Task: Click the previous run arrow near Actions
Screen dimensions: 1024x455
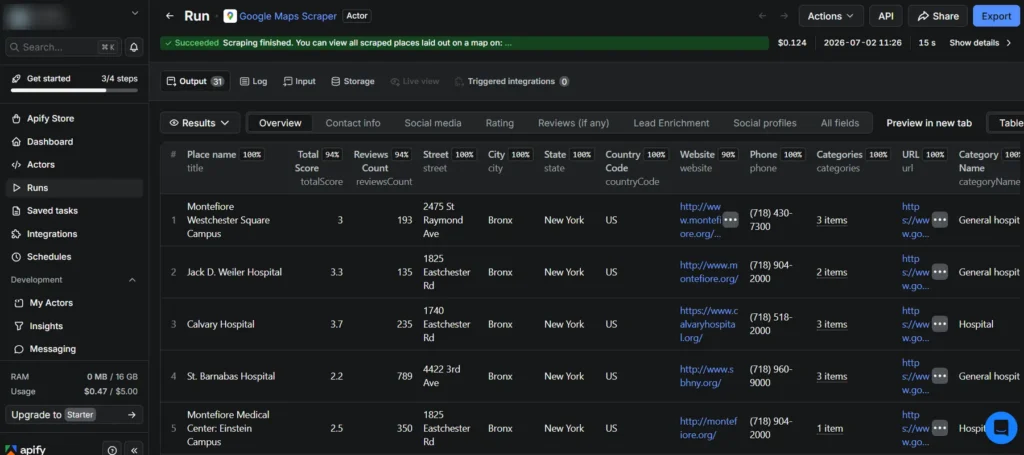Action: click(763, 16)
